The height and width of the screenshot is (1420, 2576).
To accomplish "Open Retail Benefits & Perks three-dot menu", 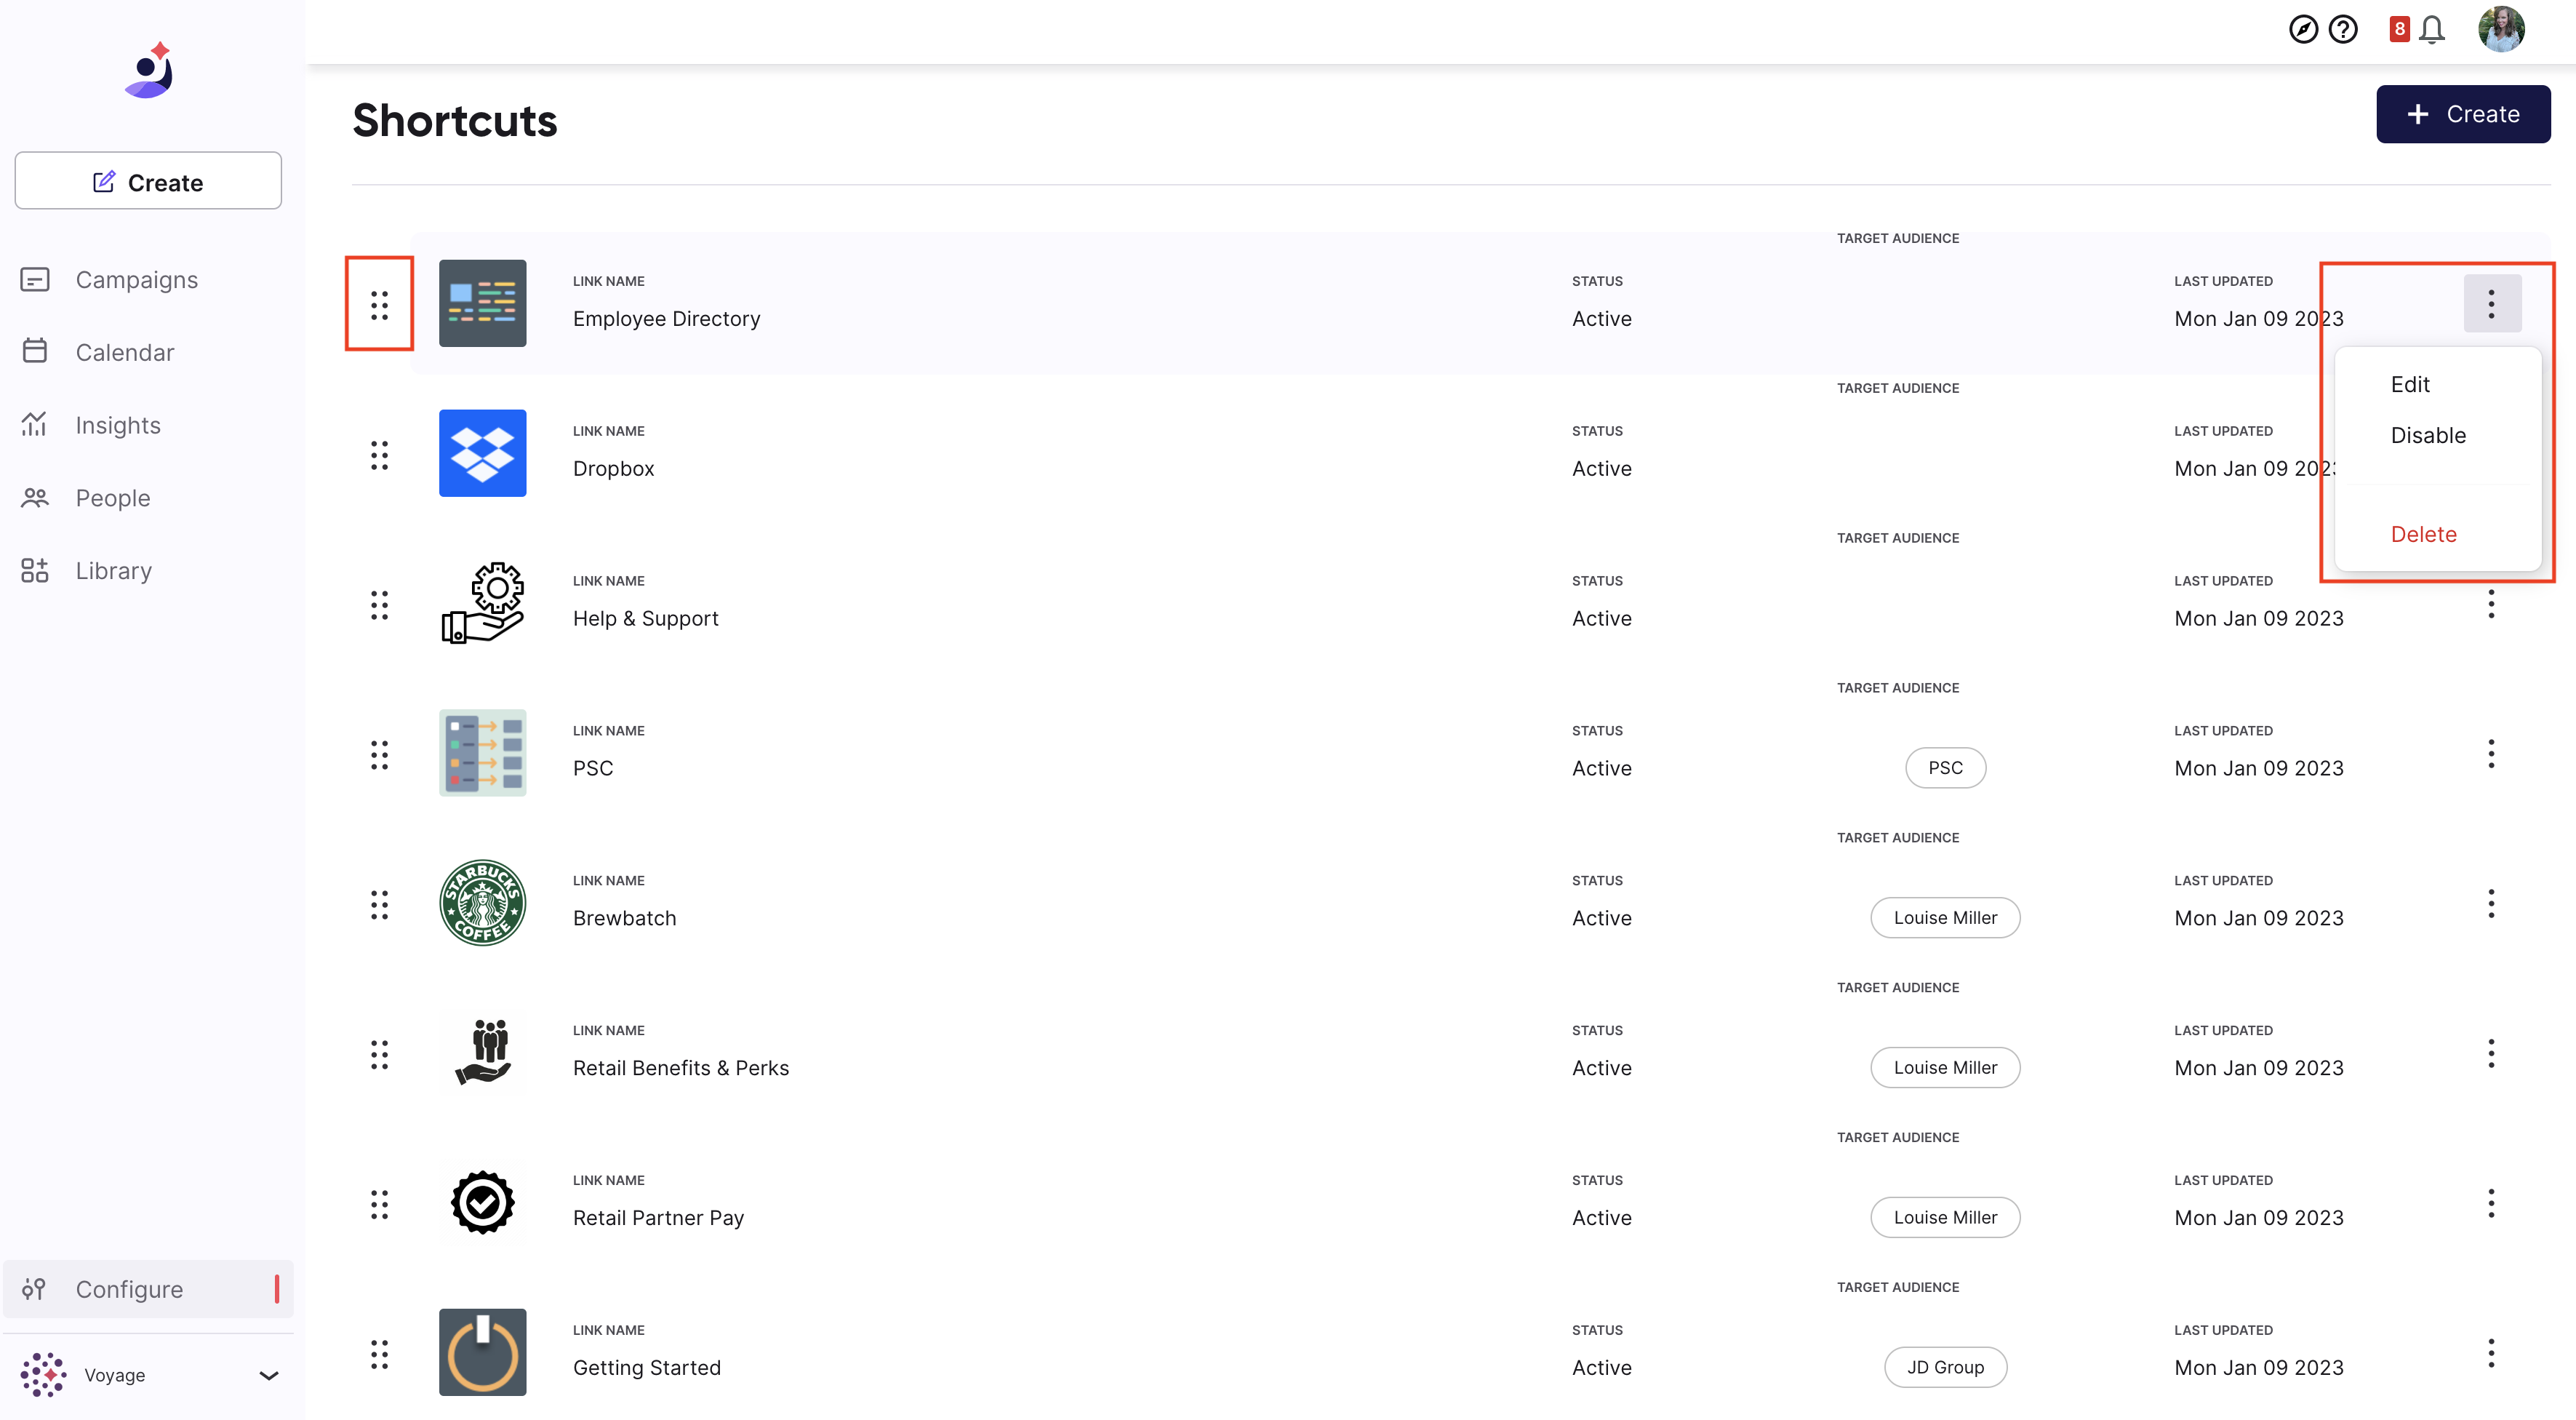I will (2491, 1053).
